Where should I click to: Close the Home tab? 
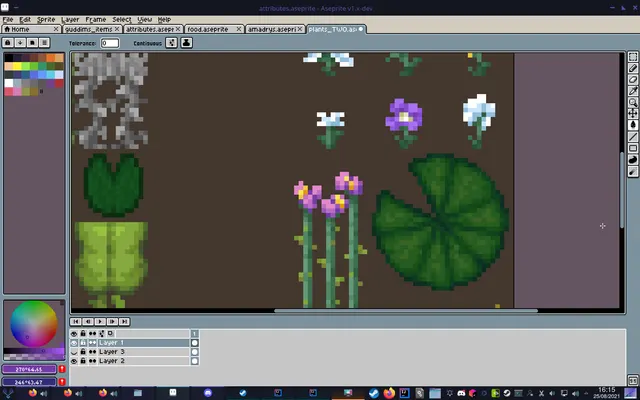coord(56,29)
